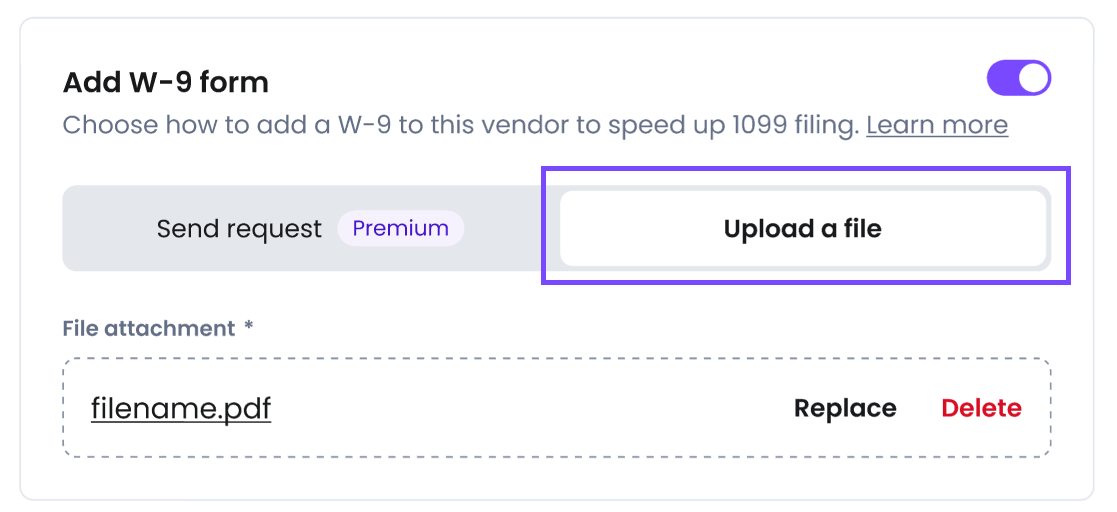1117x512 pixels.
Task: Click the "Send request" label text
Action: pyautogui.click(x=239, y=229)
